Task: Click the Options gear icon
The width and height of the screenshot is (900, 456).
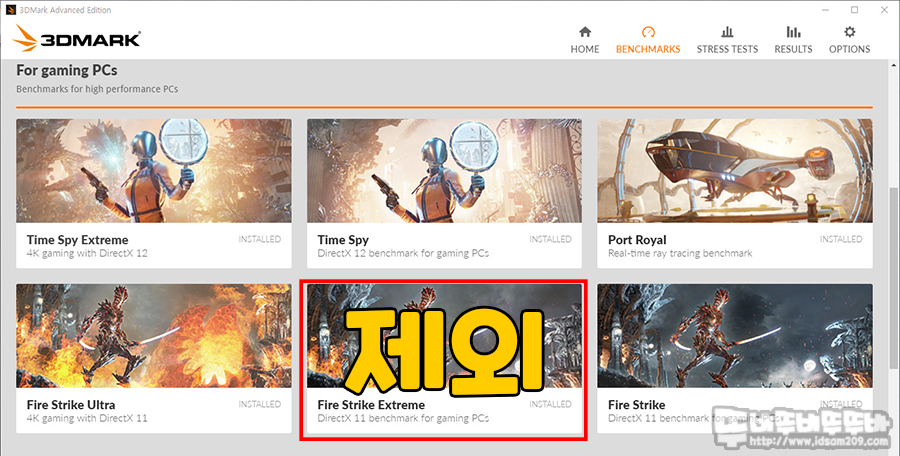Action: pos(849,32)
